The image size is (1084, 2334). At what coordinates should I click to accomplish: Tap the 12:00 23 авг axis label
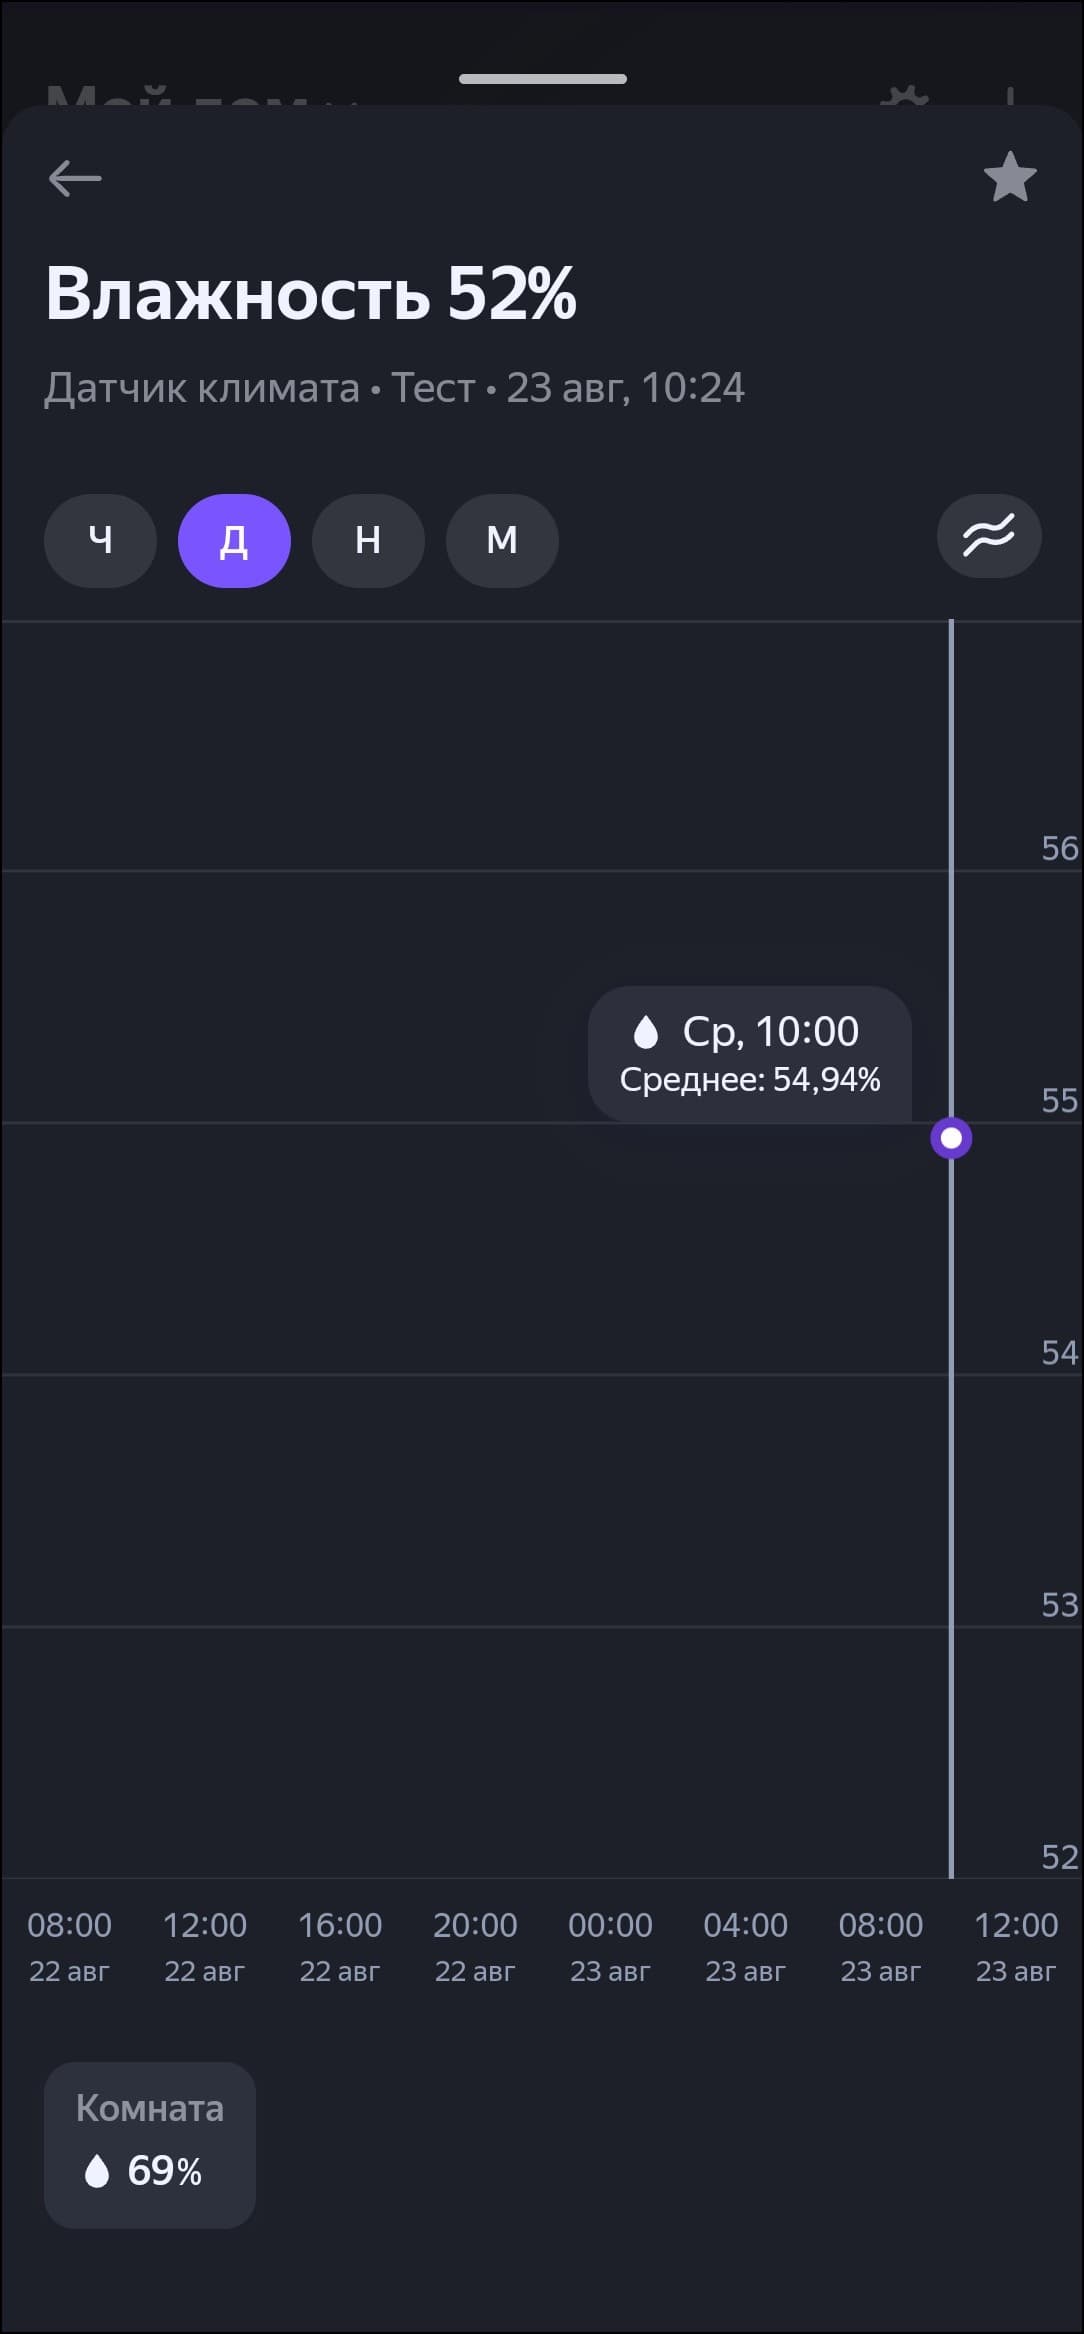point(1016,1946)
